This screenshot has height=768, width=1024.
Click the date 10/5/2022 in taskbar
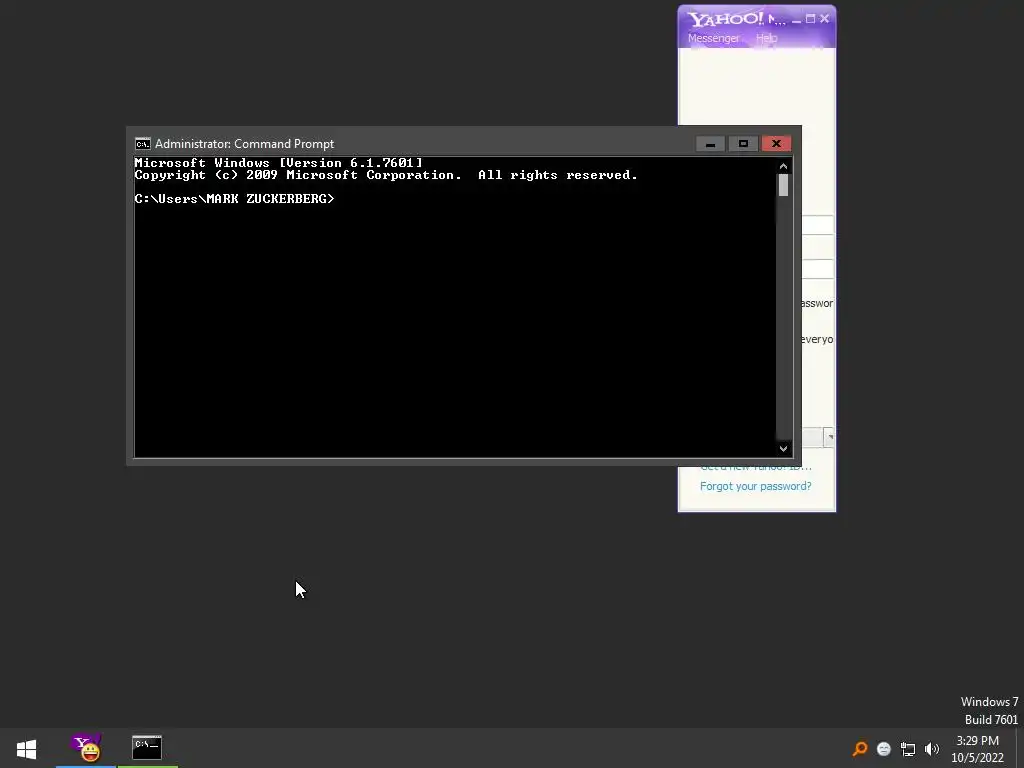977,758
